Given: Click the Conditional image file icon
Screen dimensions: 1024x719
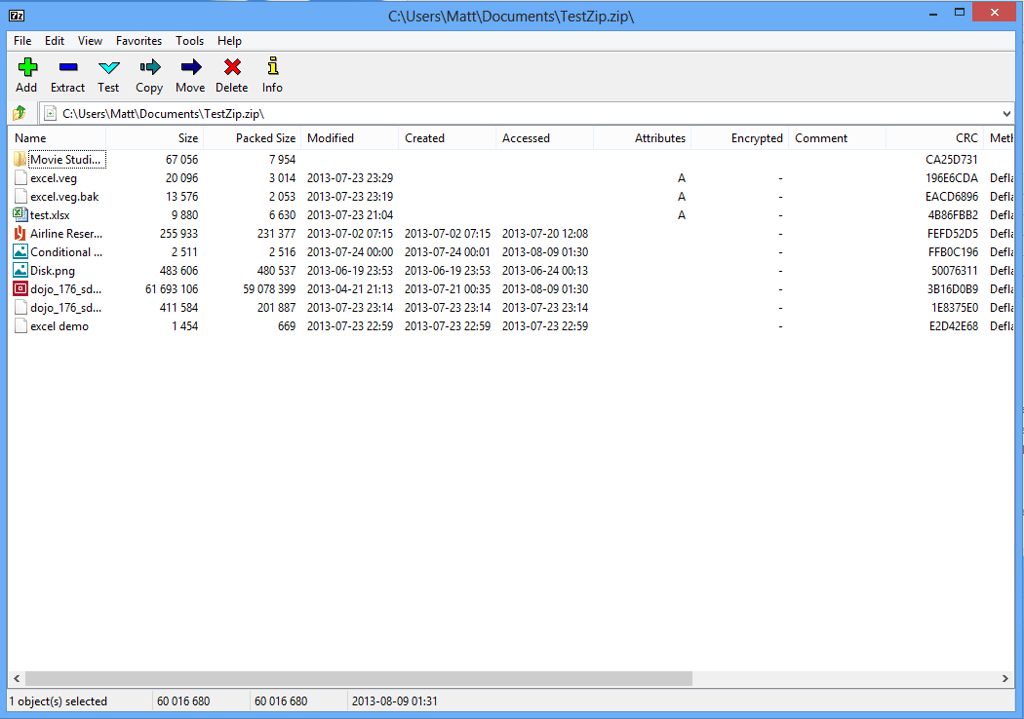Looking at the screenshot, I should (20, 251).
